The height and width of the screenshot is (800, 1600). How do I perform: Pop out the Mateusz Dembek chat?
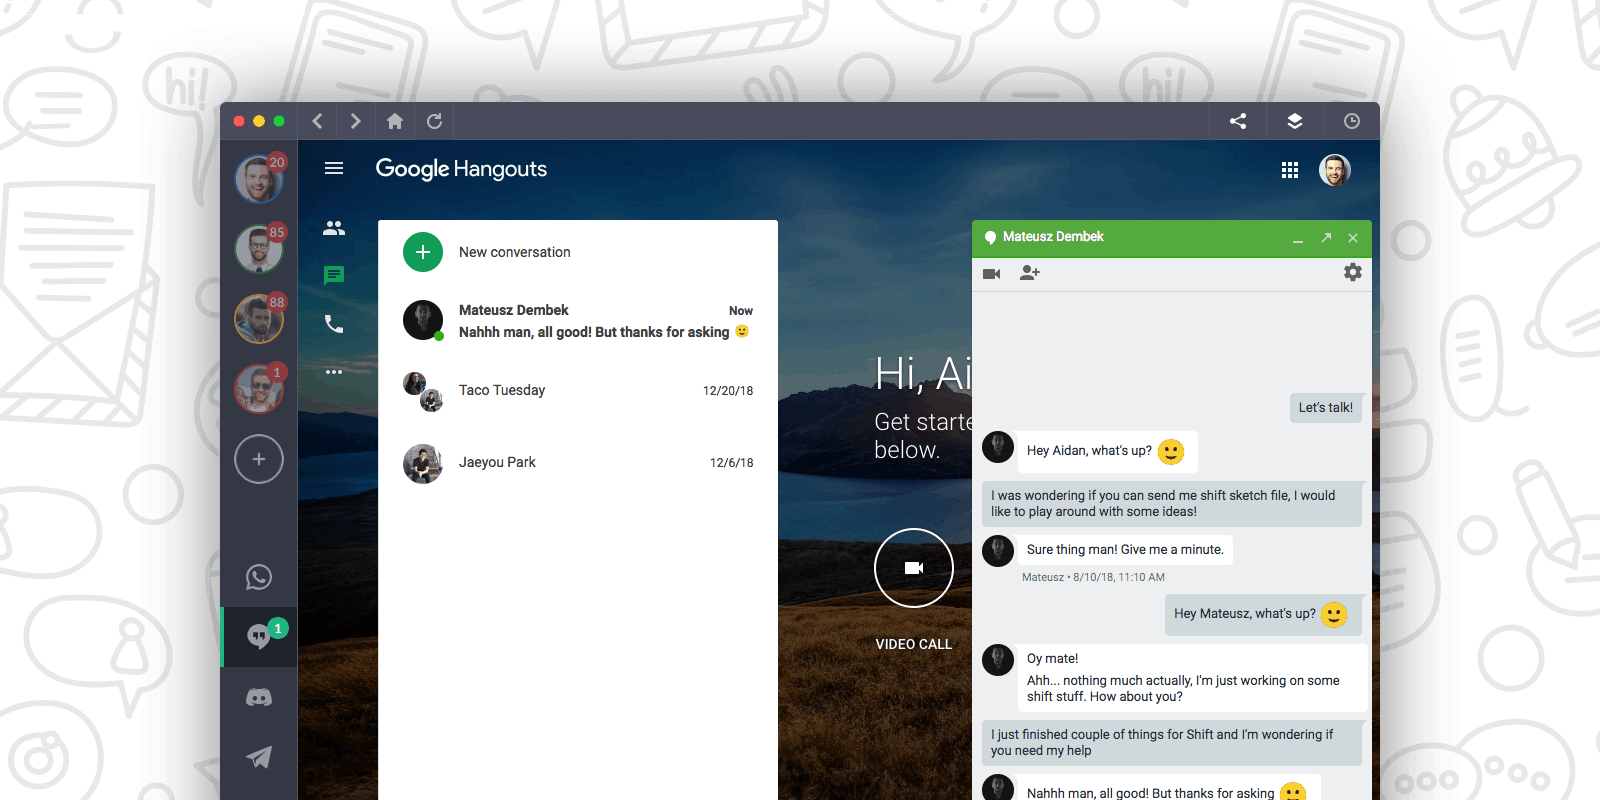(1326, 238)
